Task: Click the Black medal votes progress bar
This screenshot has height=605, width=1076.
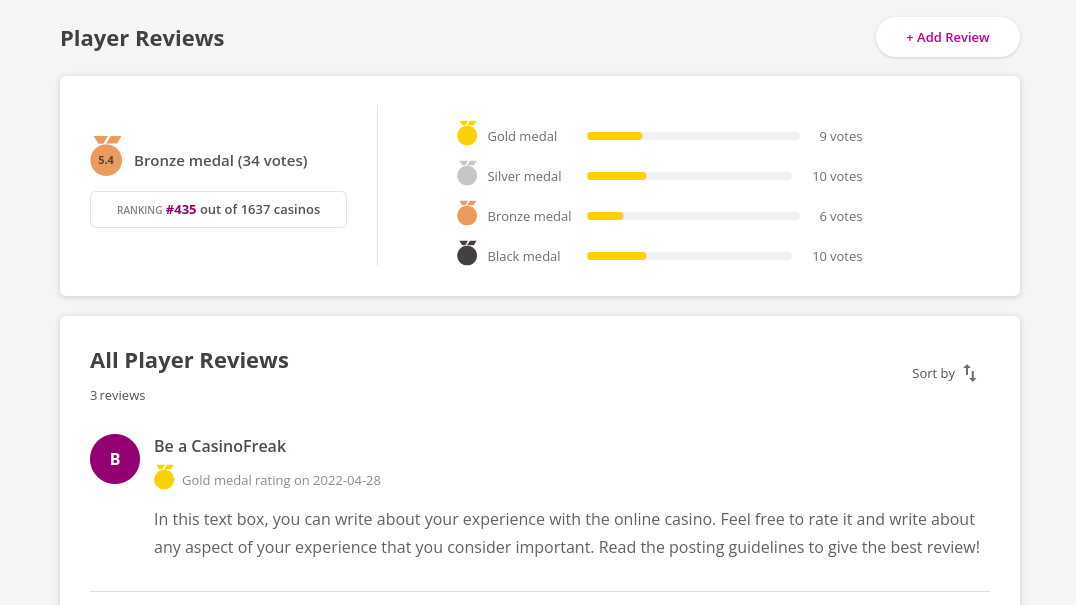Action: [x=689, y=256]
